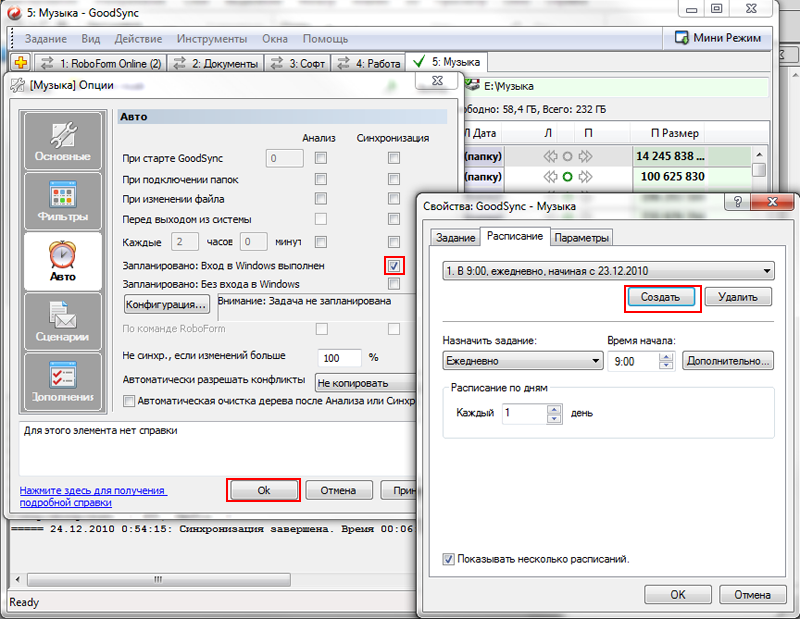Click Время начала field 9:00
The image size is (800, 619).
click(x=633, y=361)
